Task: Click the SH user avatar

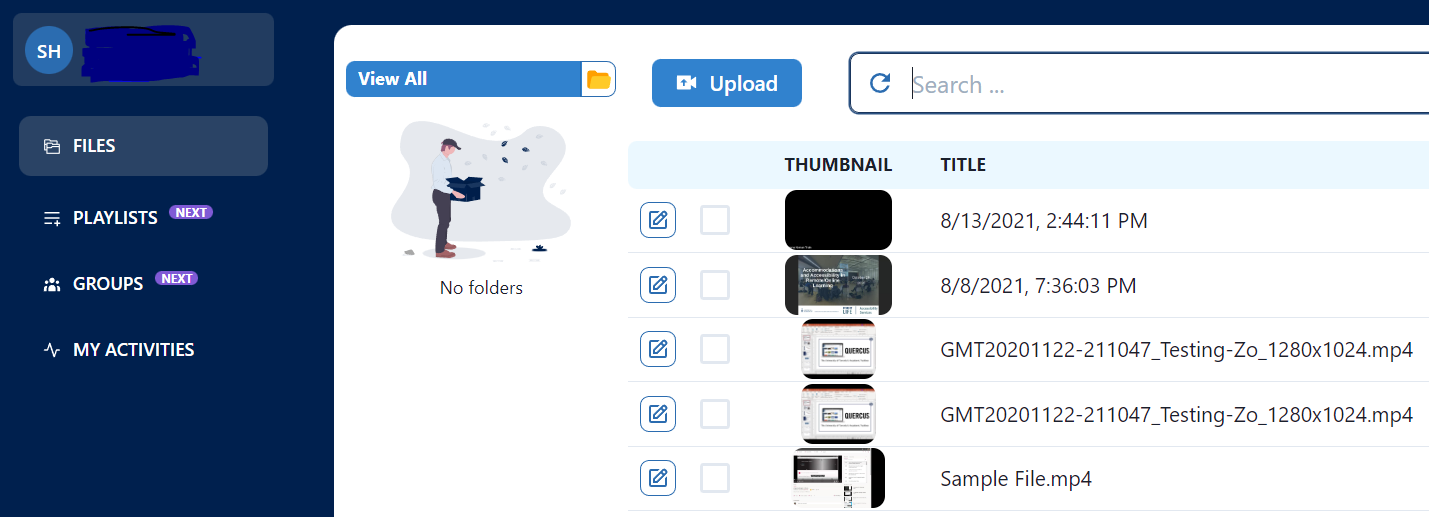Action: coord(49,51)
